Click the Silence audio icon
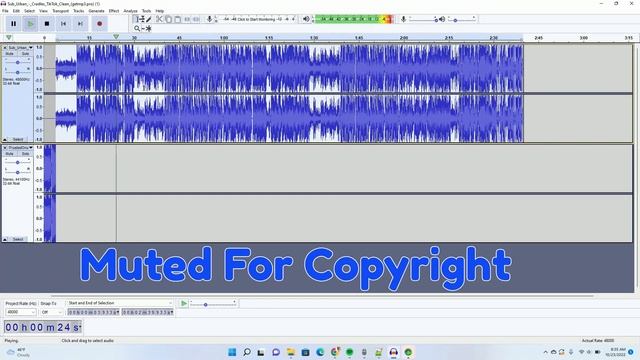This screenshot has width=640, height=360. 196,19
